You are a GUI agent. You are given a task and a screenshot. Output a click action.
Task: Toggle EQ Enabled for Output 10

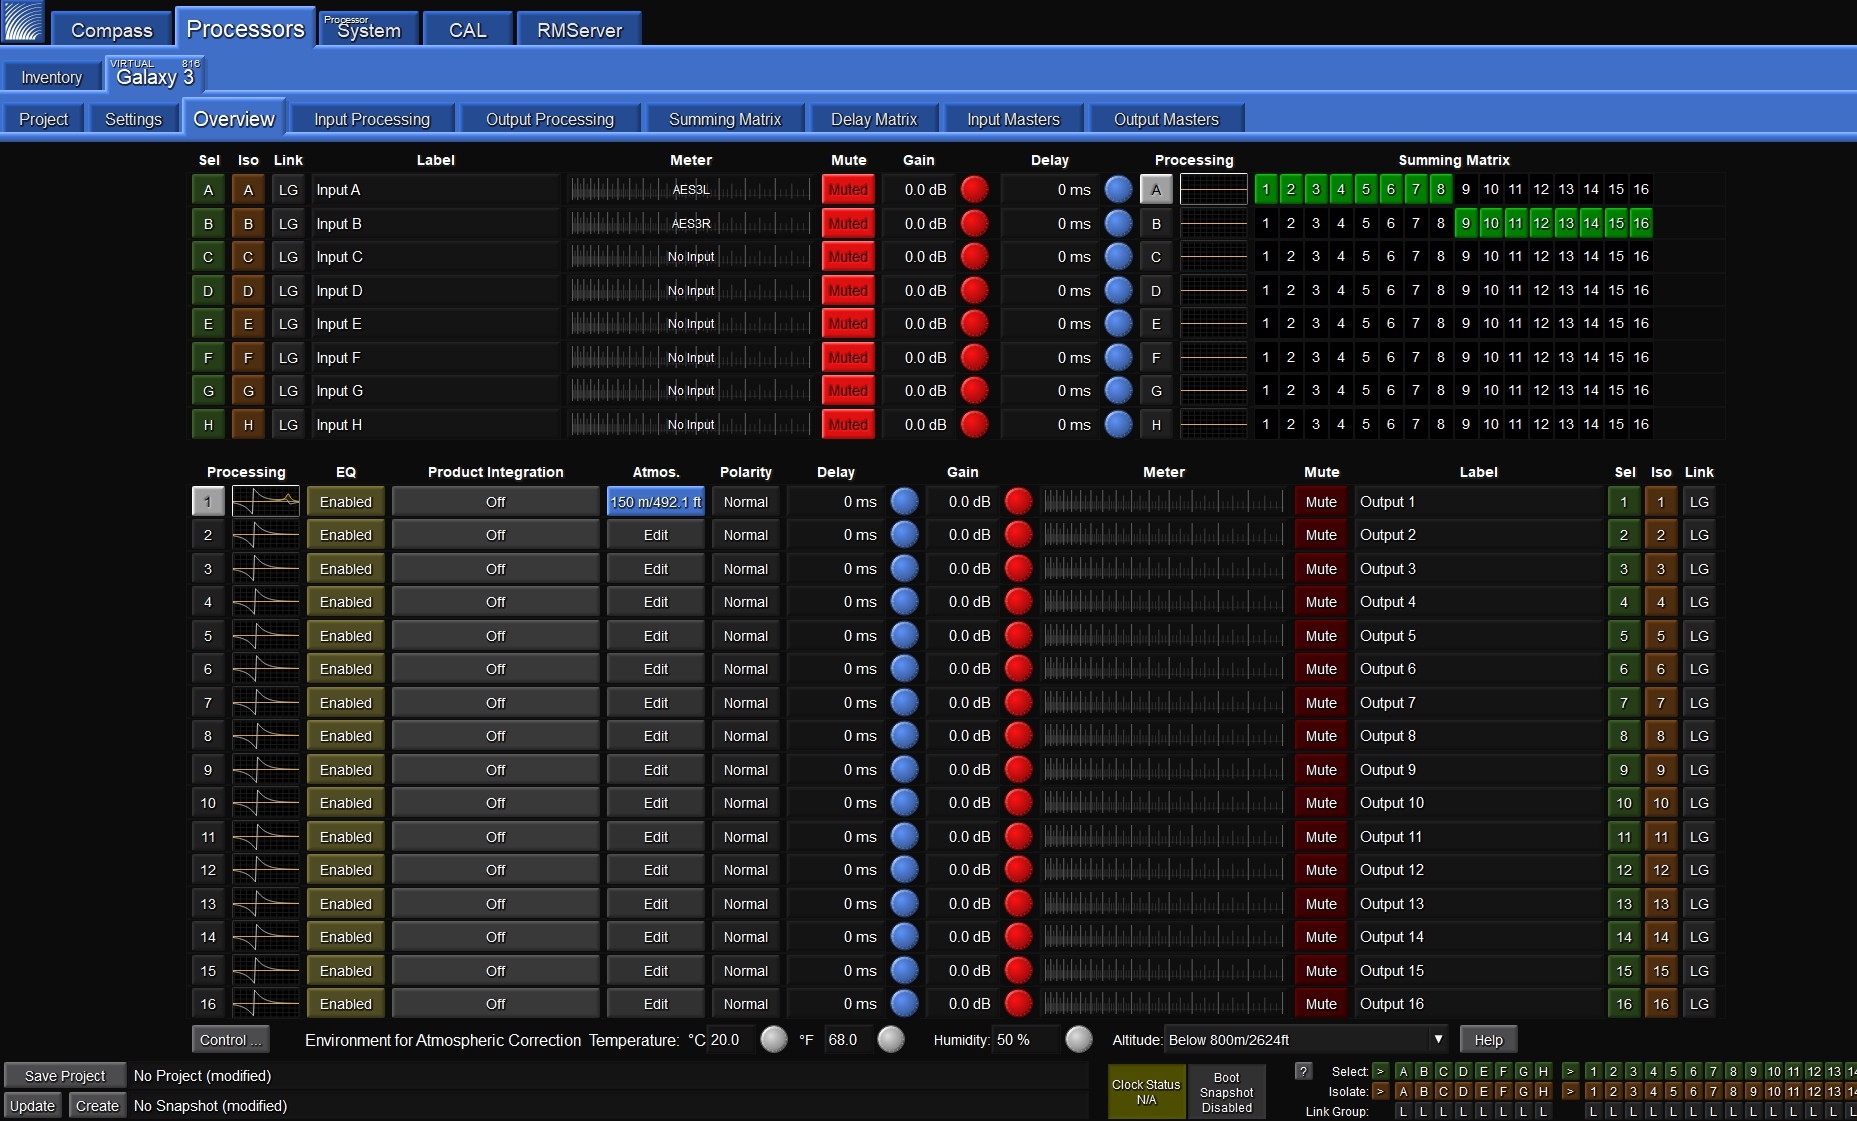[345, 803]
